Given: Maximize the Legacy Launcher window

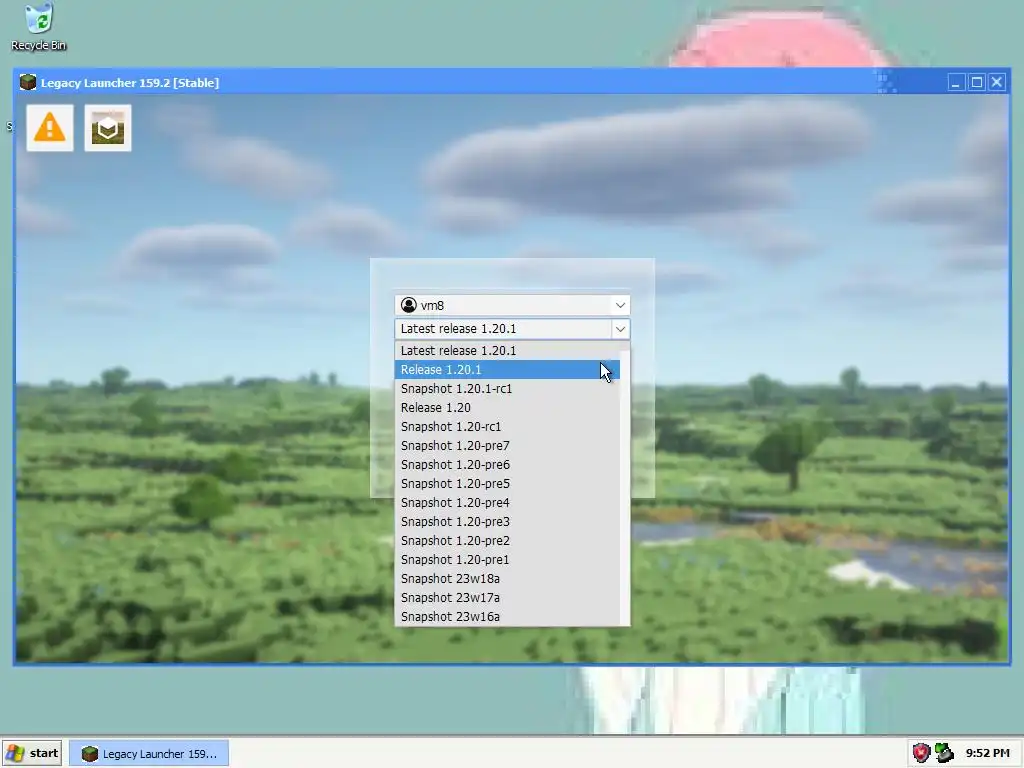Looking at the screenshot, I should click(x=976, y=82).
